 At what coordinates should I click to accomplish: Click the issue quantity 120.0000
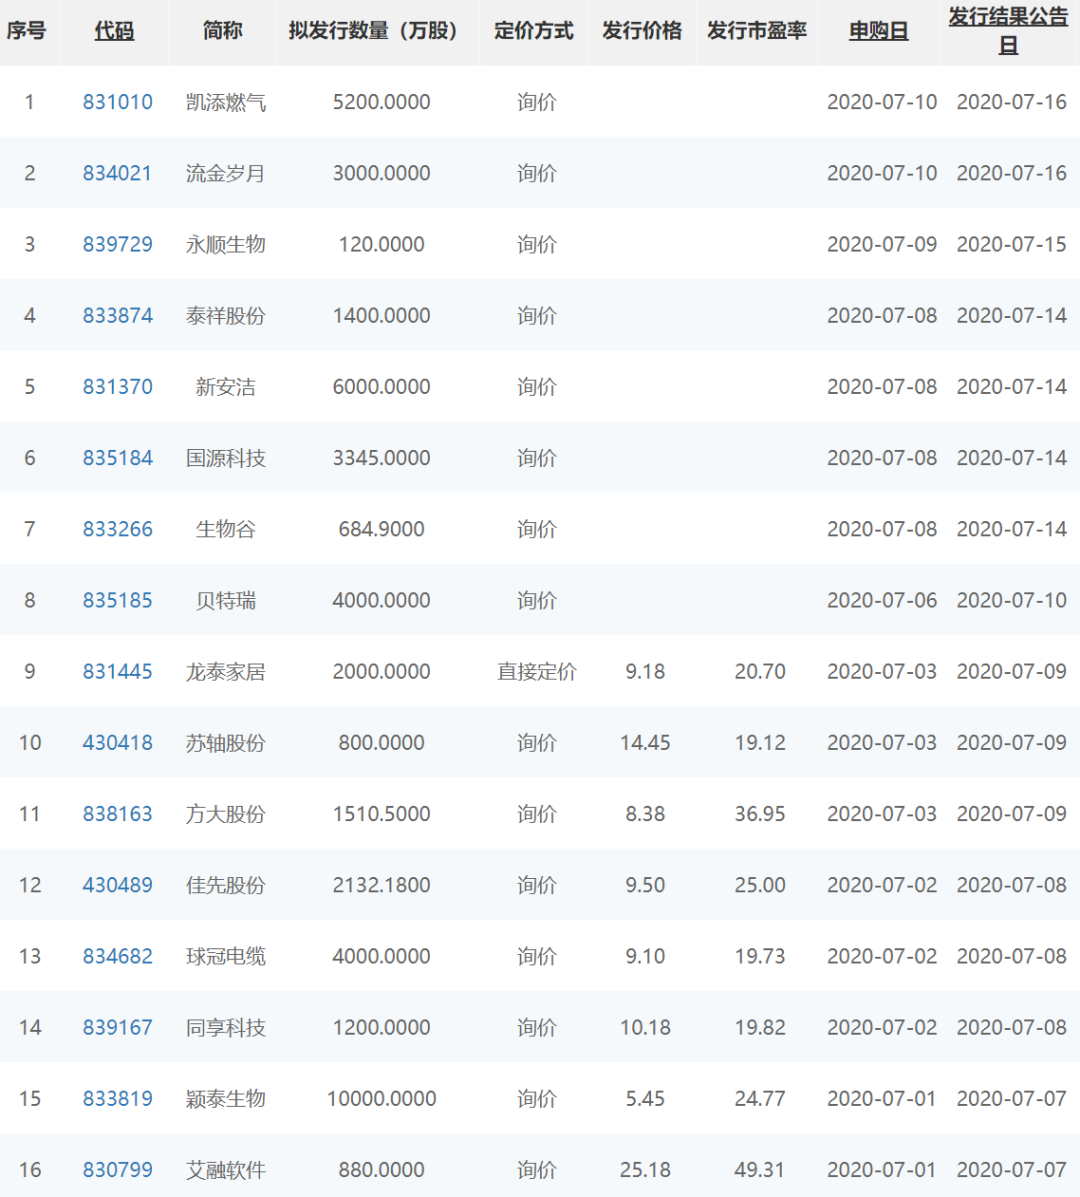coord(382,244)
